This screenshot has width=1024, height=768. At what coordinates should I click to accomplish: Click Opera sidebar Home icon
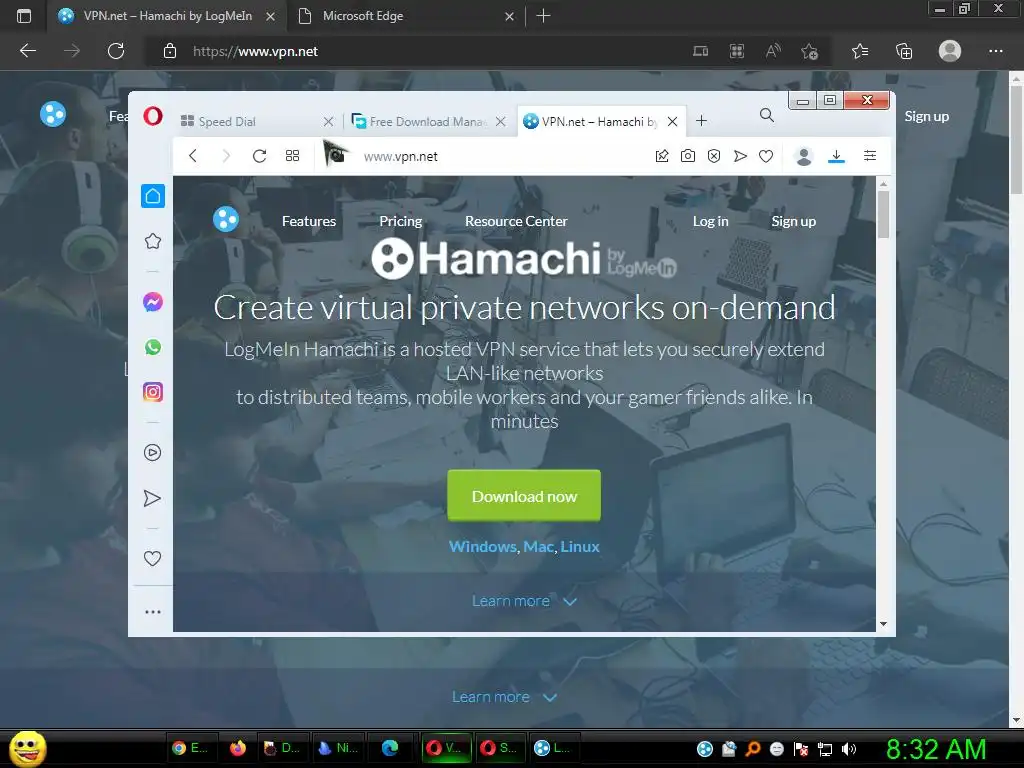pos(153,196)
